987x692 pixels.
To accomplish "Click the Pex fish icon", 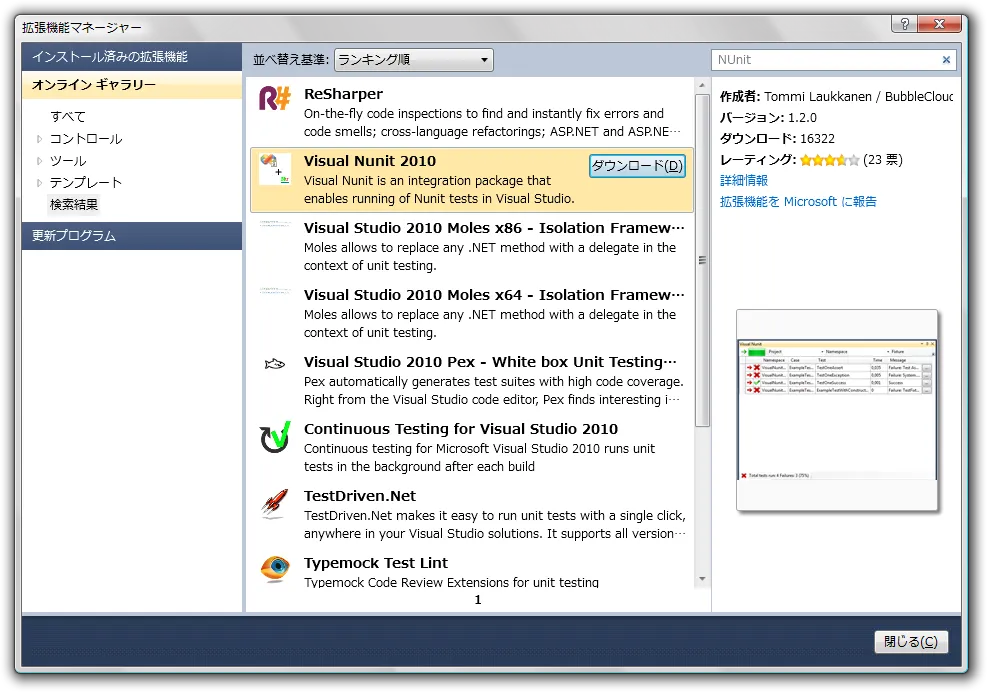I will 275,365.
